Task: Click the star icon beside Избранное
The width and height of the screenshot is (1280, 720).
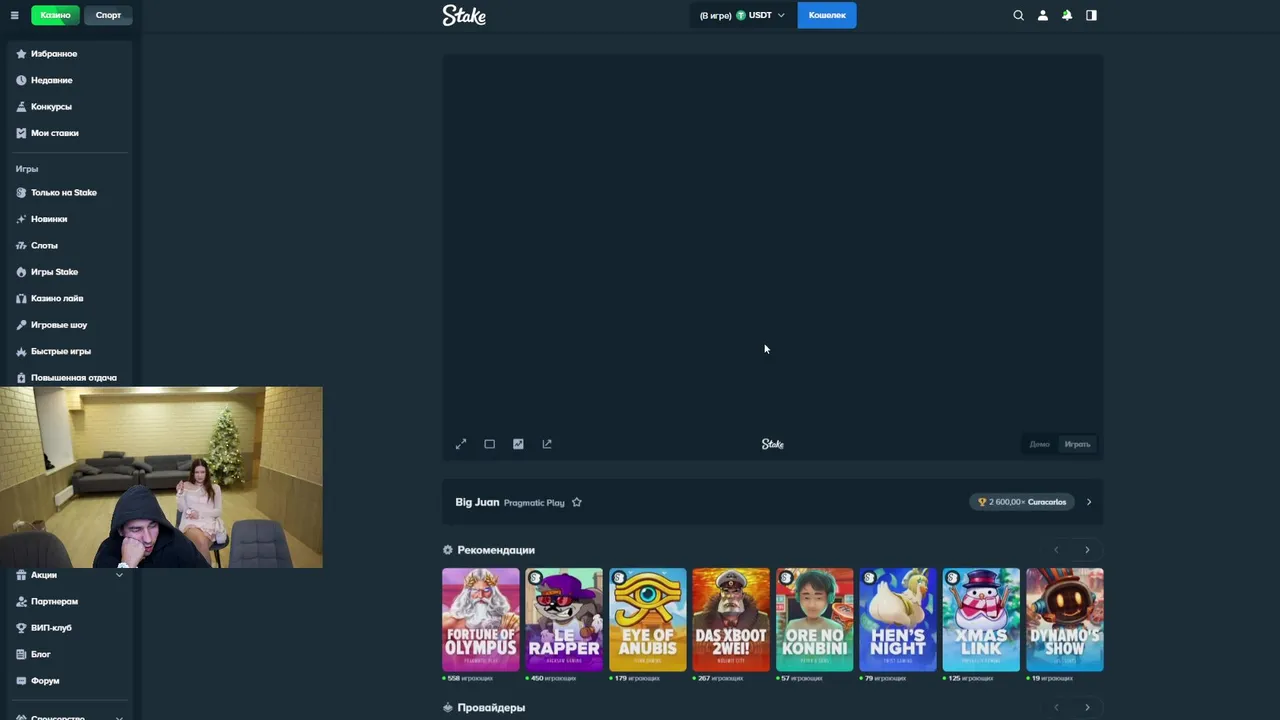Action: point(21,54)
